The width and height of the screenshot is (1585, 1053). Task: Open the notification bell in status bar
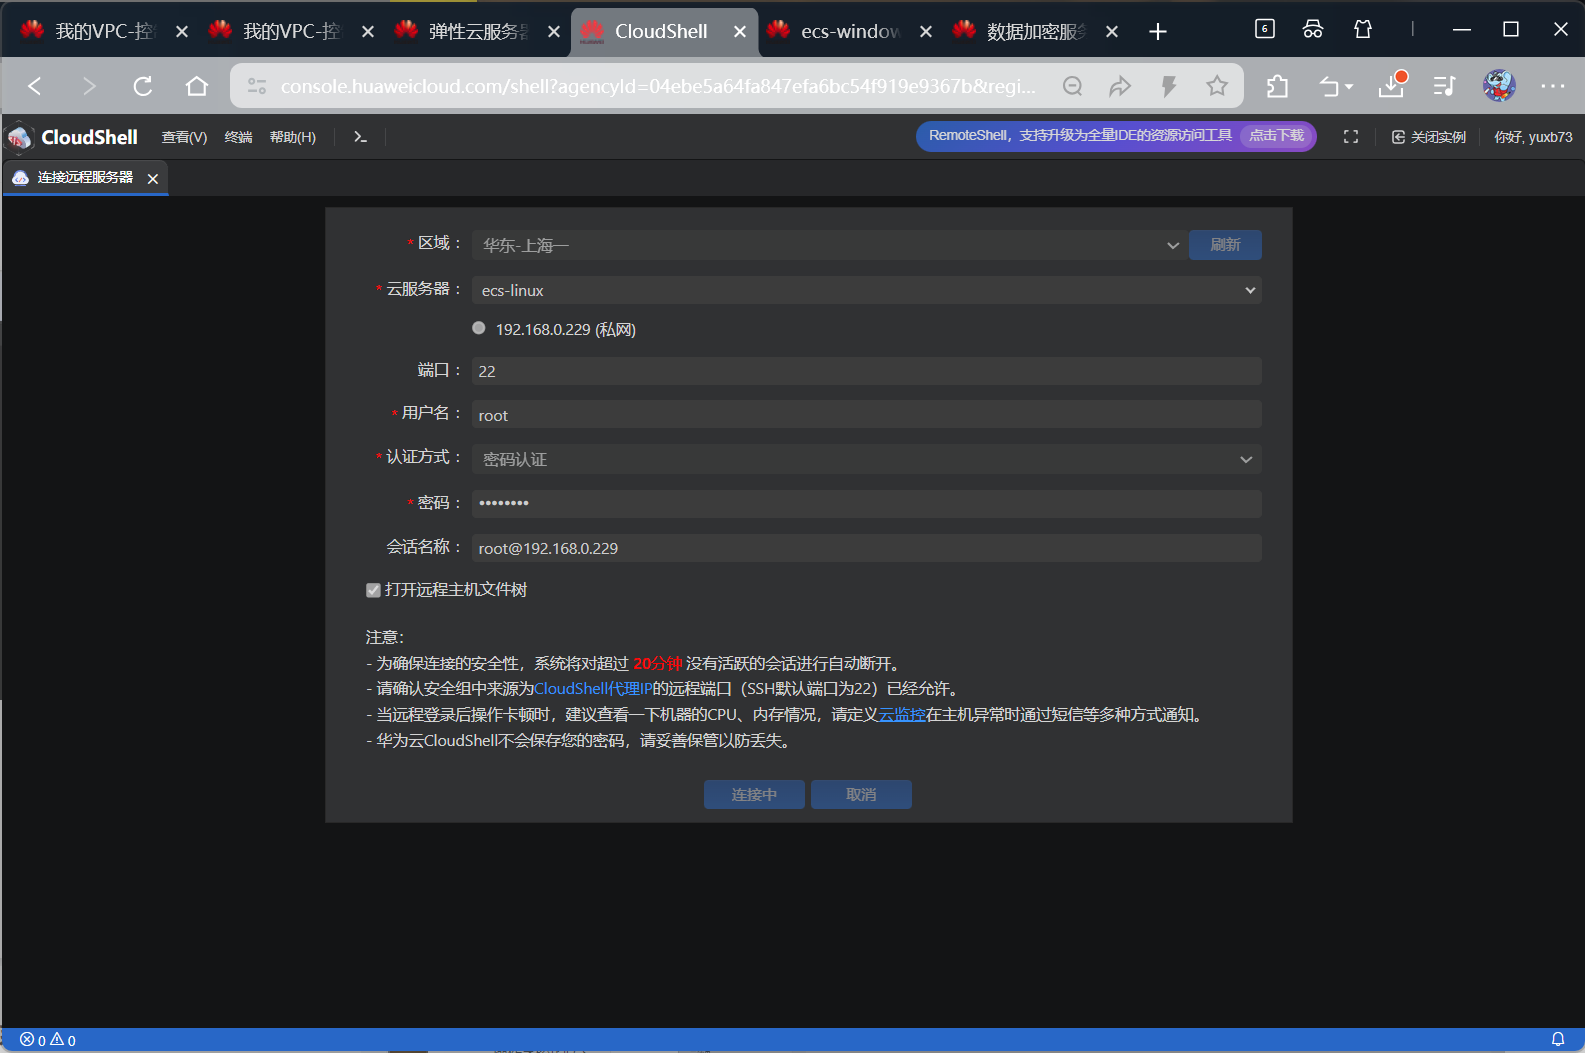point(1558,1039)
